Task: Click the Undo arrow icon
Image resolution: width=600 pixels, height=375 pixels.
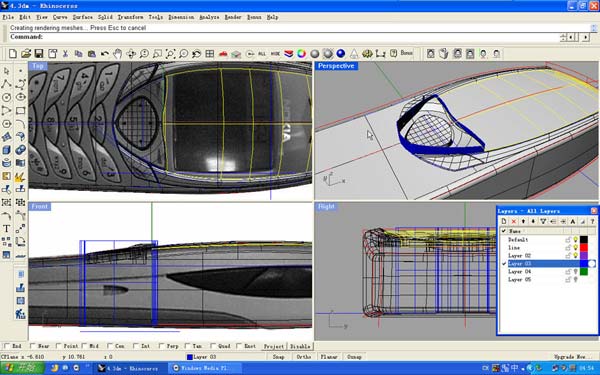Action: 104,54
